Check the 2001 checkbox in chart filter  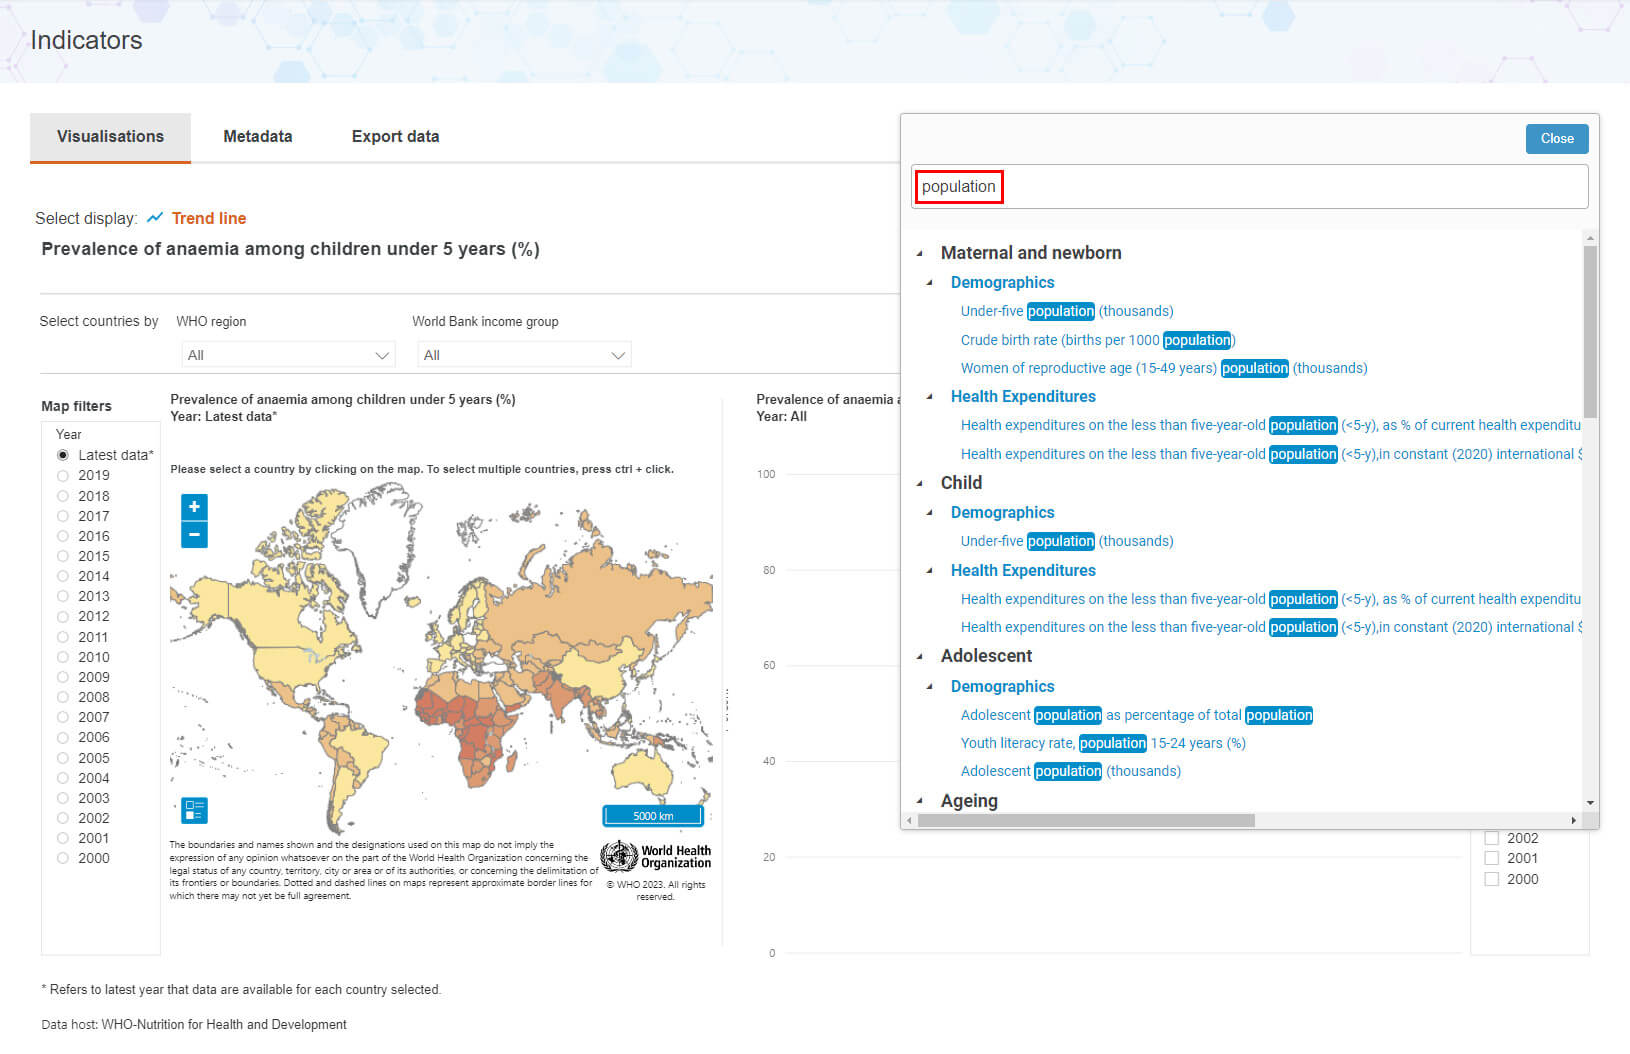click(x=1492, y=858)
